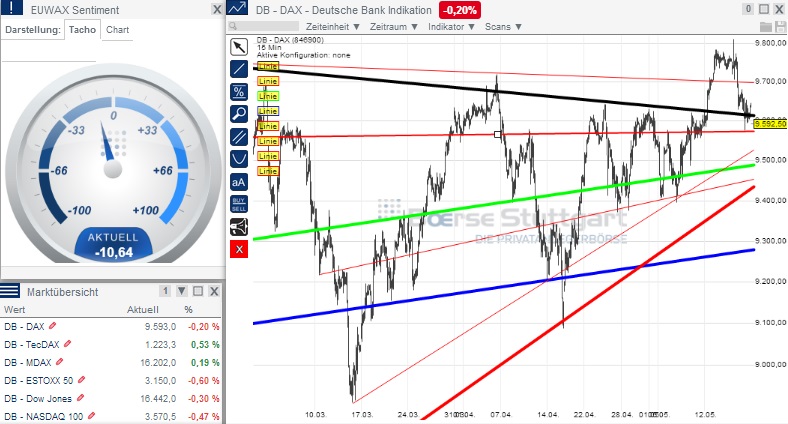Click the pencil icon next to DB - ESTOXX 50
Screen dimensions: 788x424
point(81,380)
